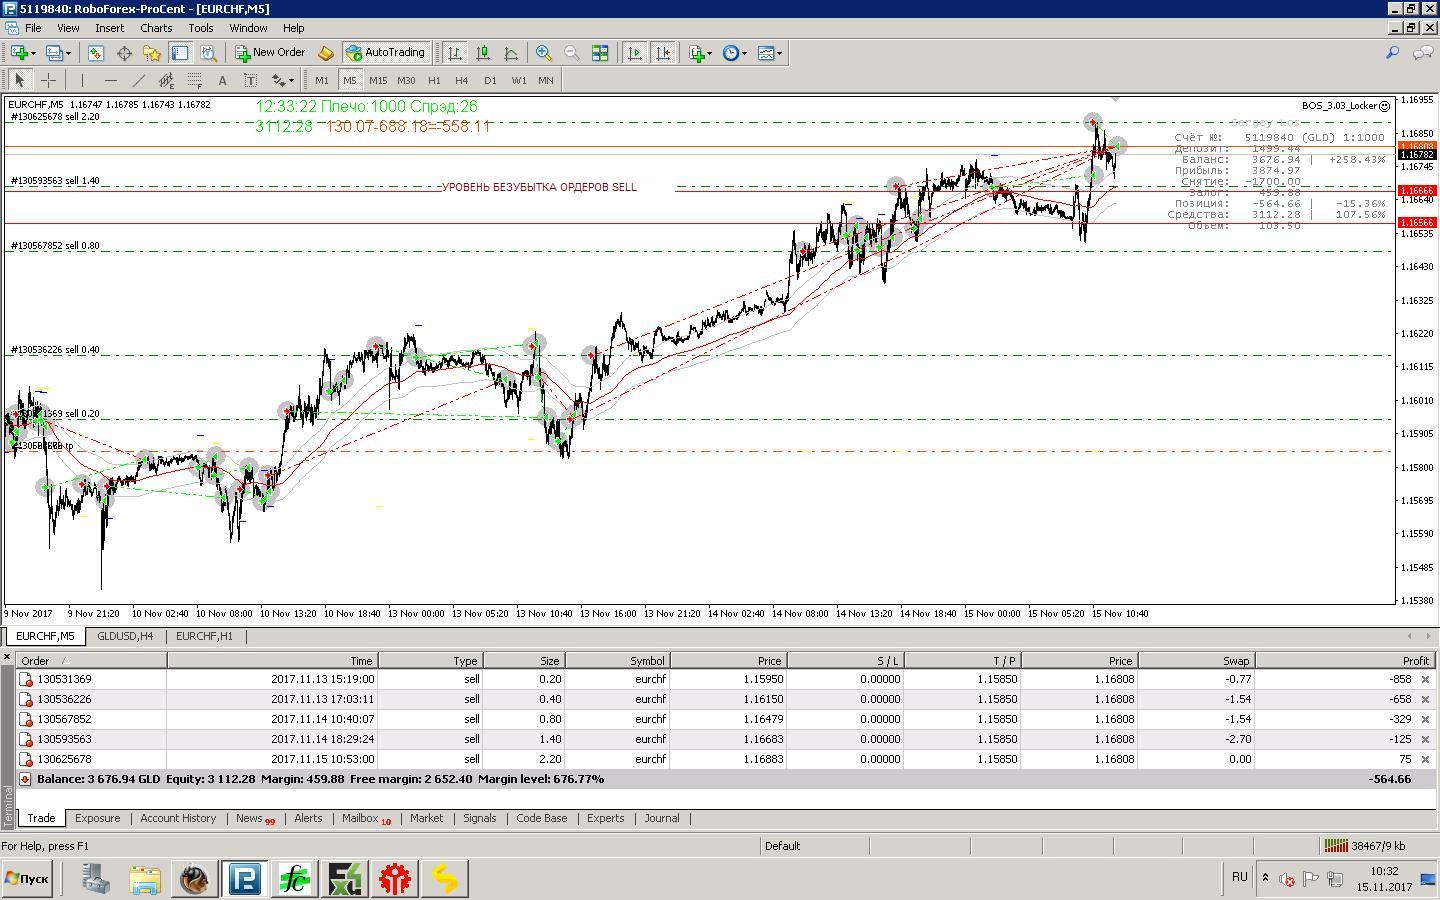The width and height of the screenshot is (1440, 900).
Task: Switch chart to candlesticks view
Action: point(483,53)
